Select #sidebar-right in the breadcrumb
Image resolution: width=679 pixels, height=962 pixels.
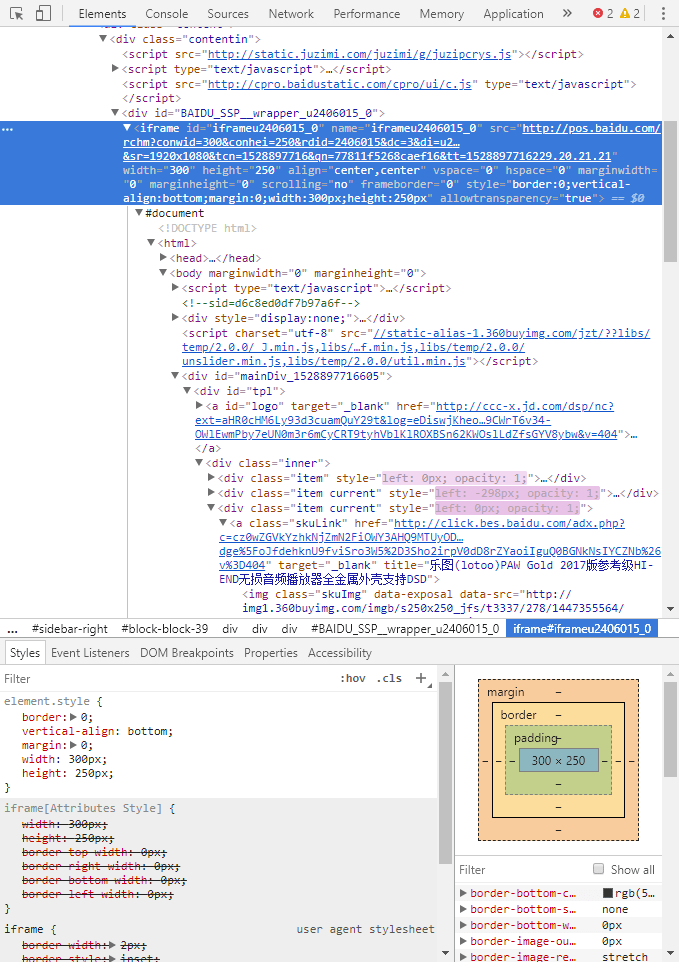(x=69, y=629)
